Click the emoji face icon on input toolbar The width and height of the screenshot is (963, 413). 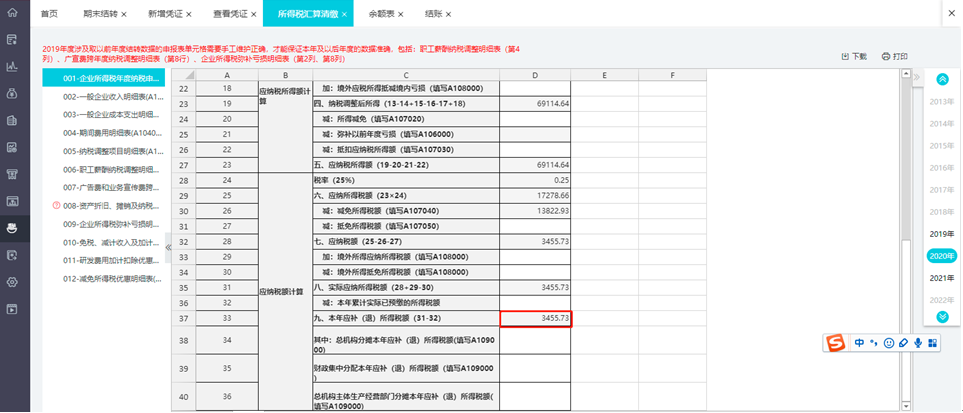coord(888,344)
